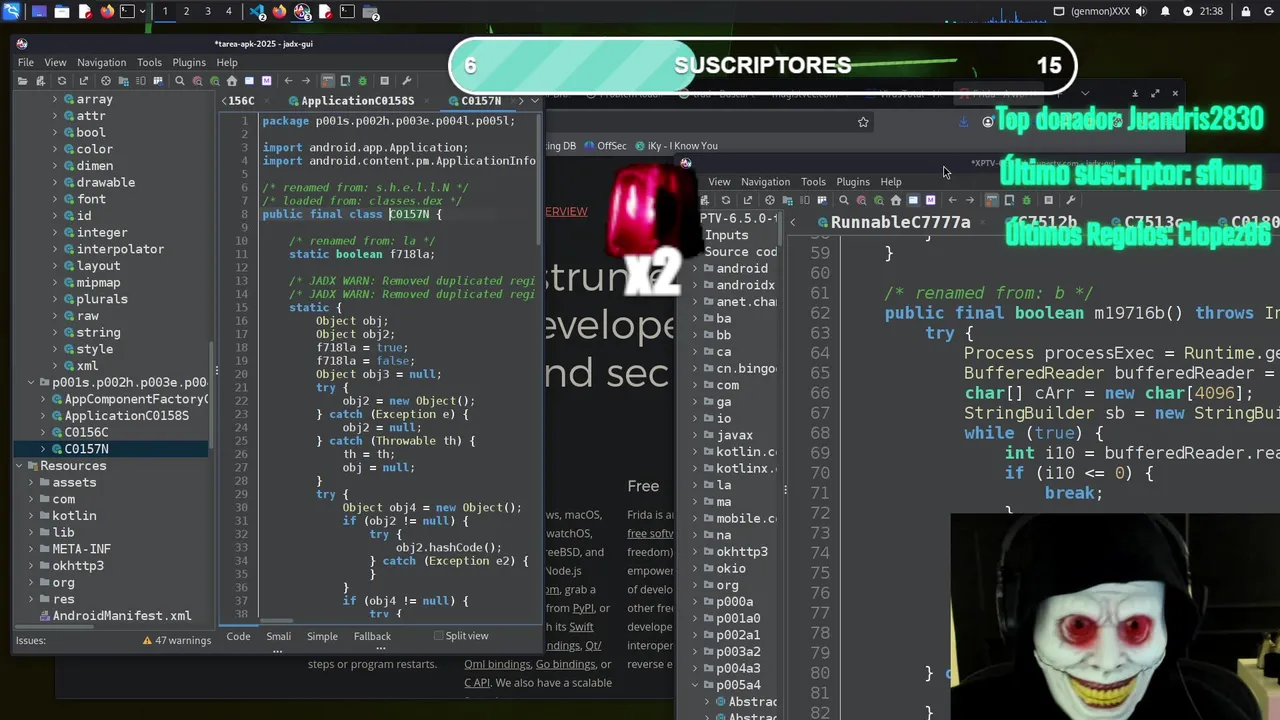Expand the okhttp3 package in rear XPTV tree
Screen dimensions: 1280x720
click(x=696, y=552)
